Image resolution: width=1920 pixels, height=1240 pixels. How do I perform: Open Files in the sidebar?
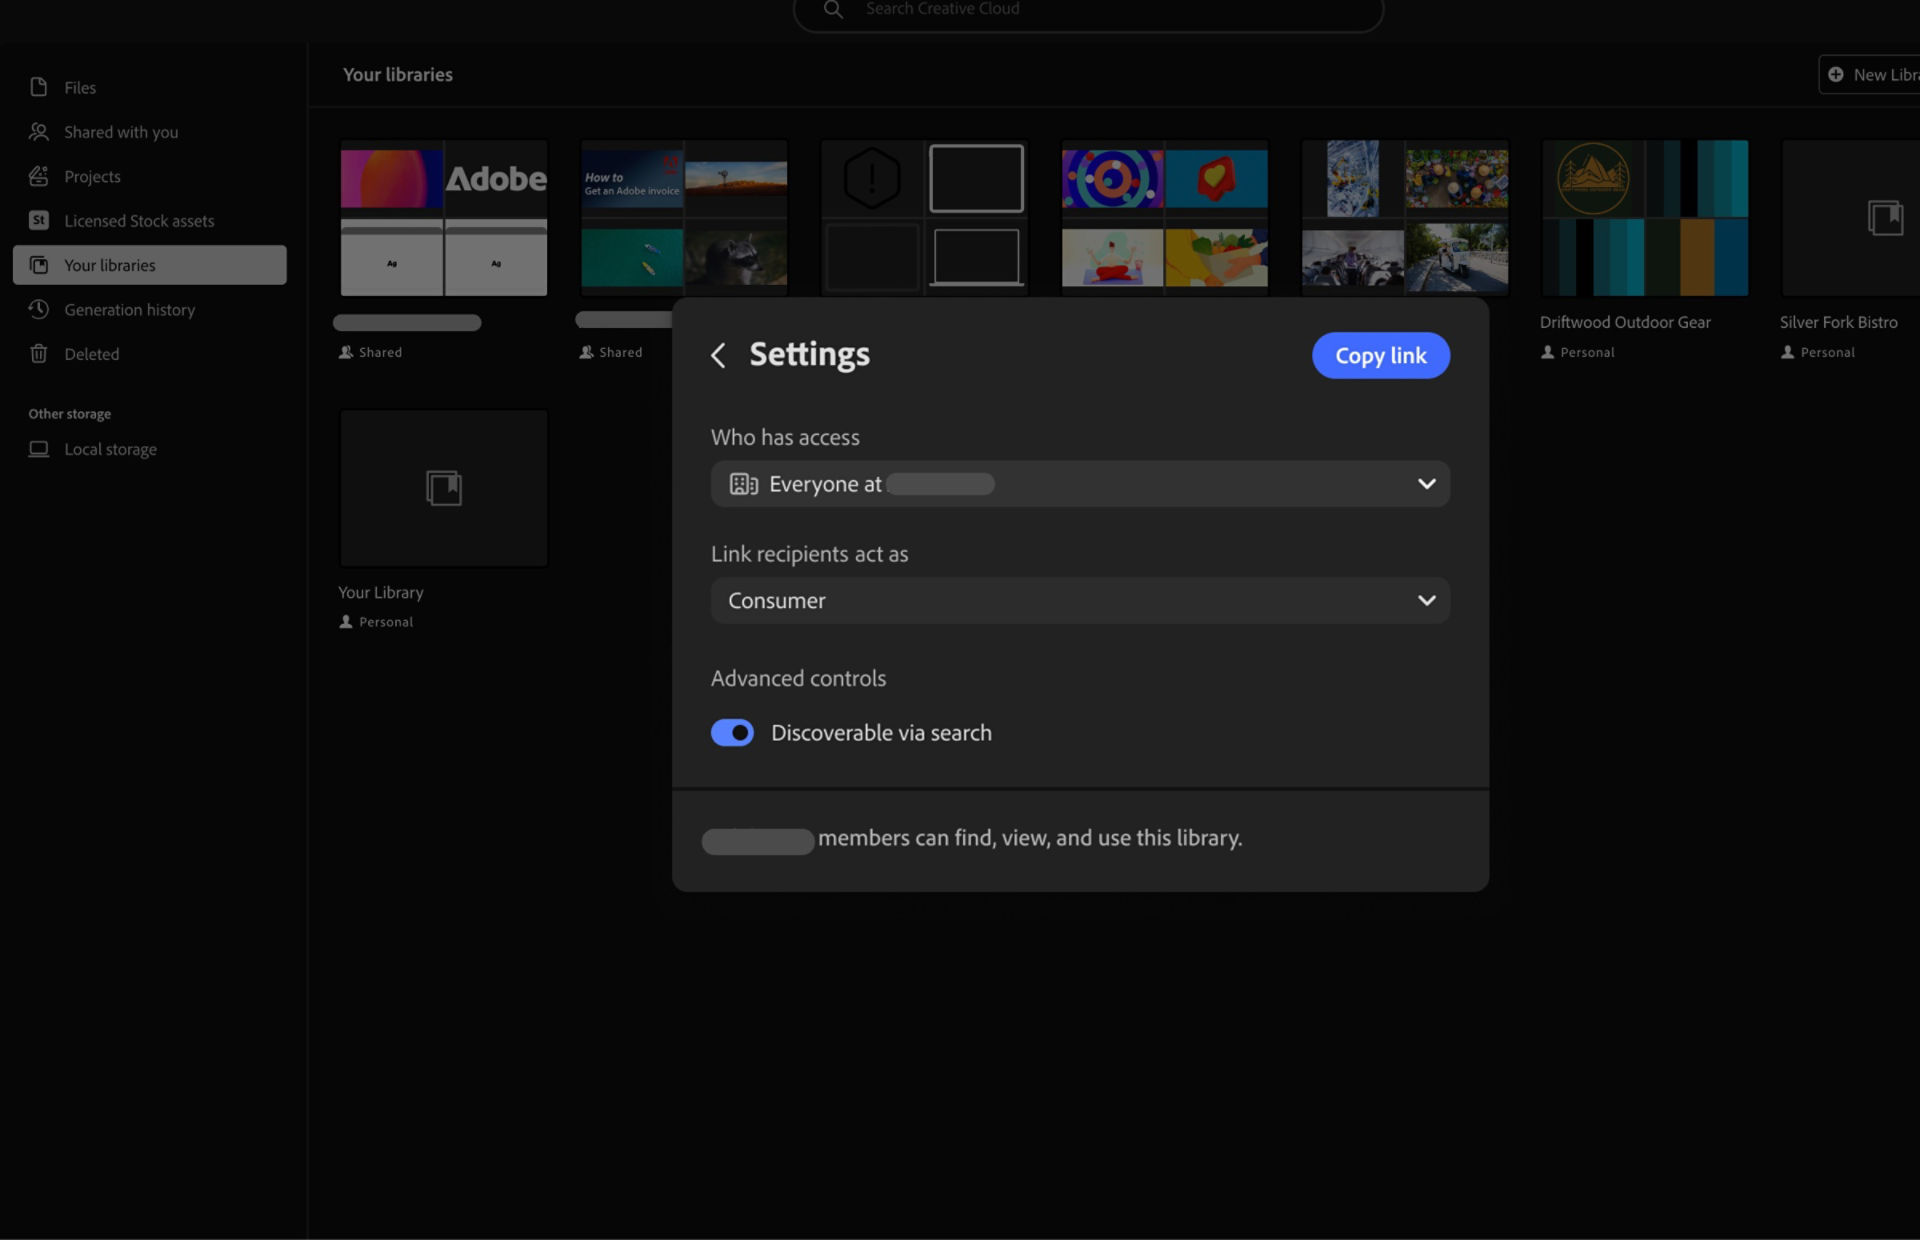[150, 87]
